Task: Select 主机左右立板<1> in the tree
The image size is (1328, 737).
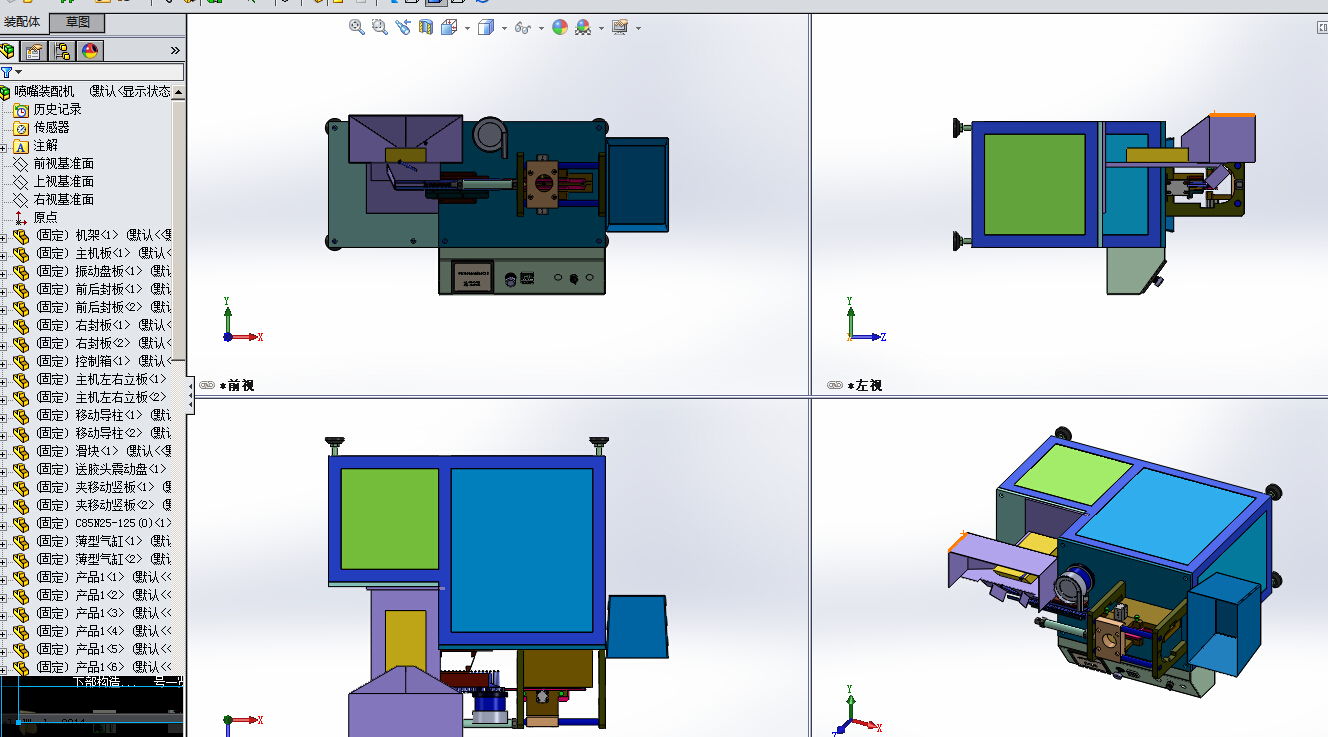Action: [103, 380]
